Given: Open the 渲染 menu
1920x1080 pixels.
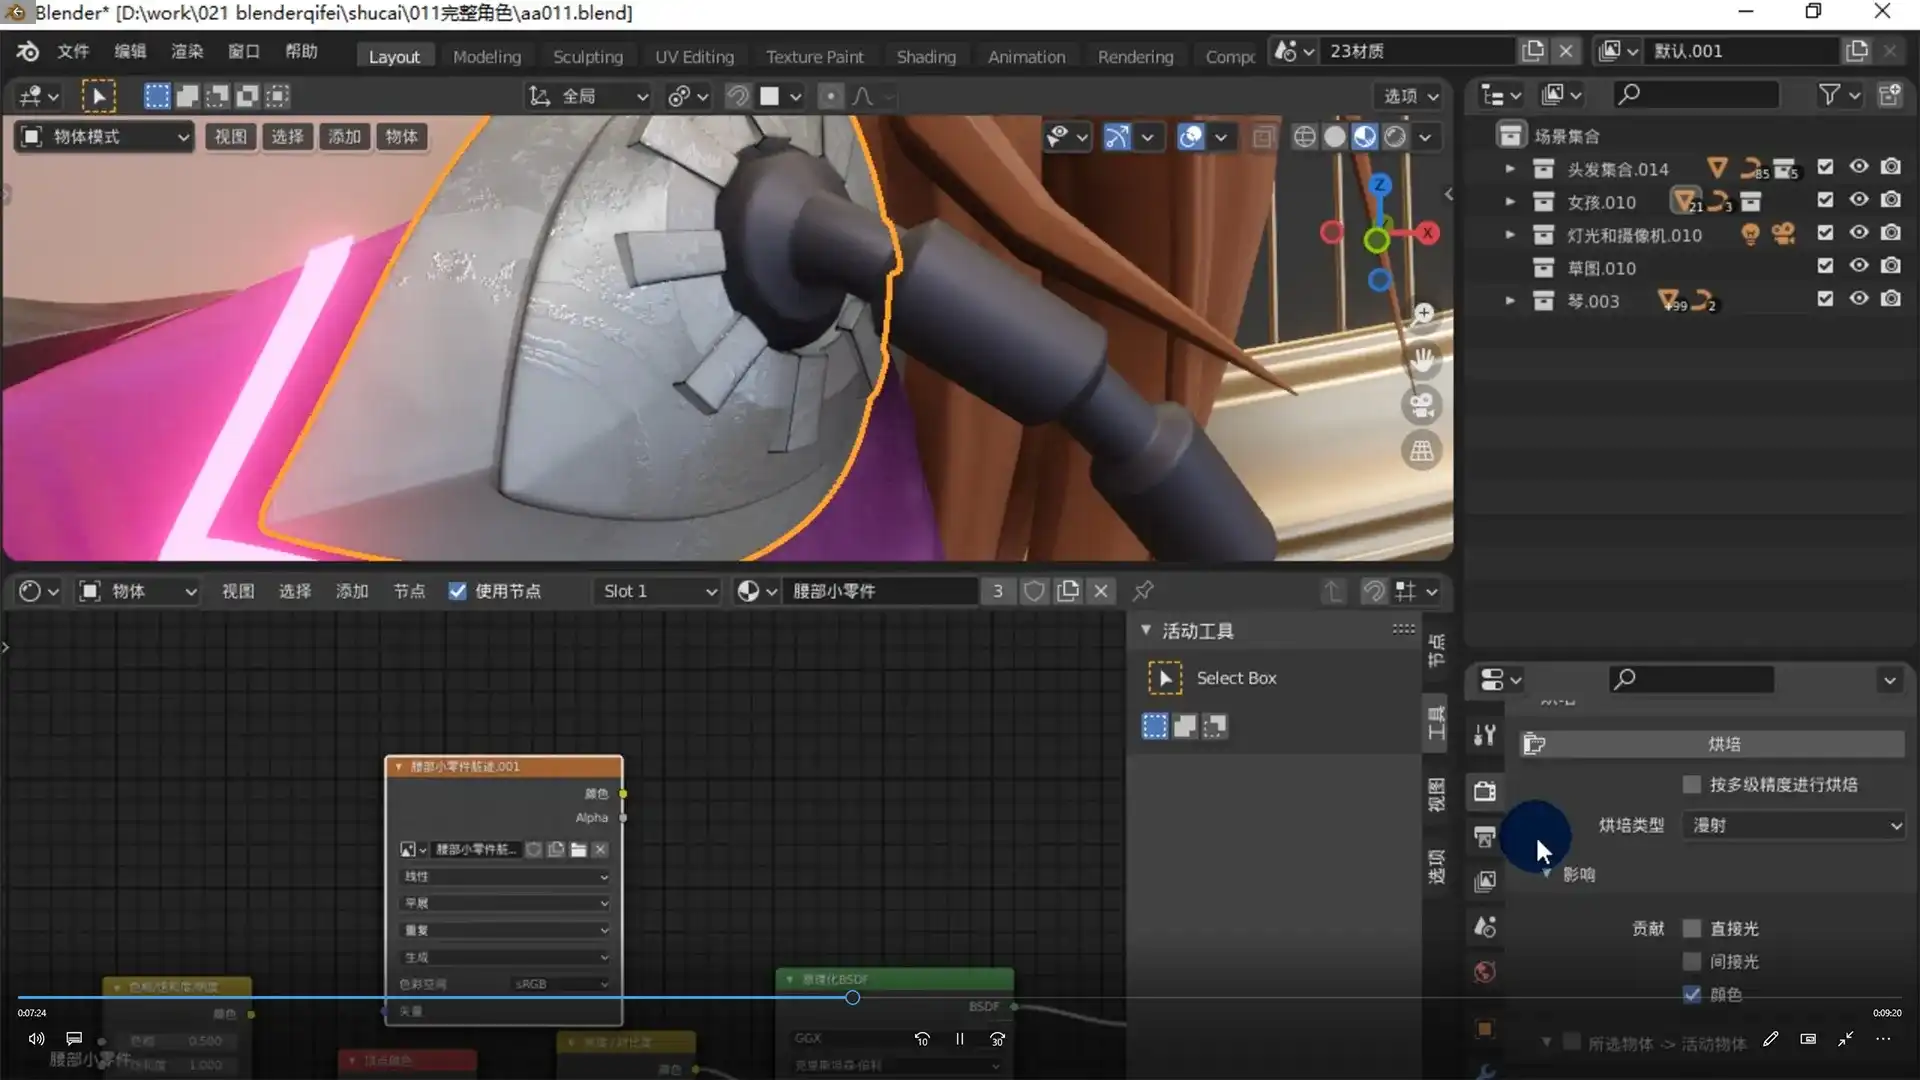Looking at the screenshot, I should point(187,51).
